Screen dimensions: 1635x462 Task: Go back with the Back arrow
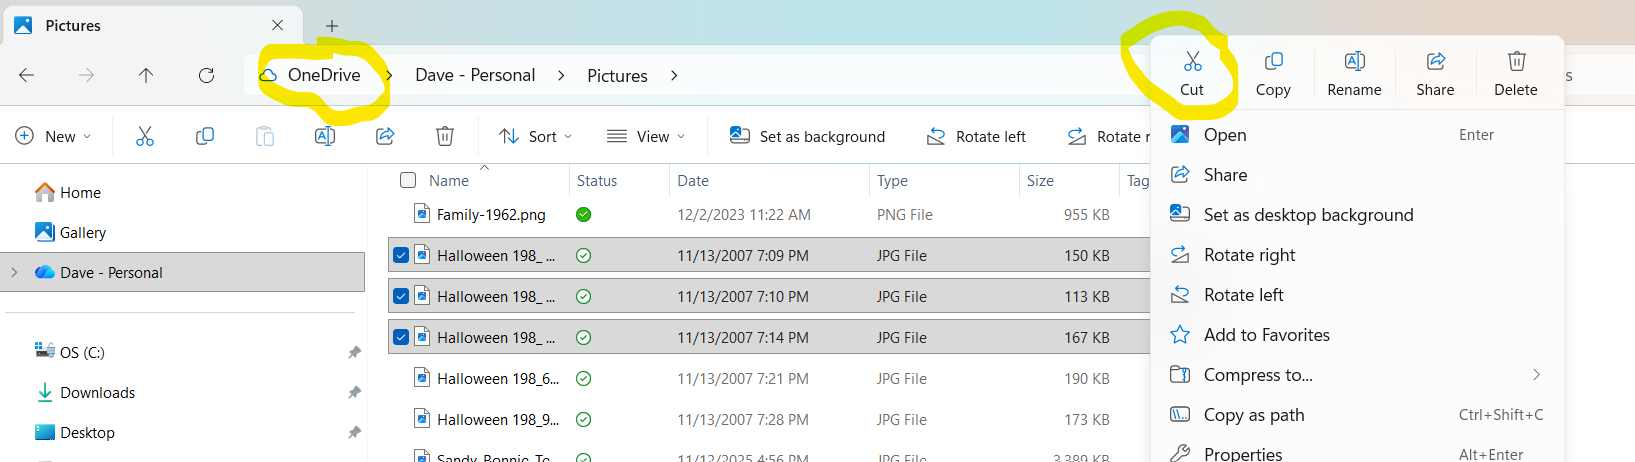[27, 75]
